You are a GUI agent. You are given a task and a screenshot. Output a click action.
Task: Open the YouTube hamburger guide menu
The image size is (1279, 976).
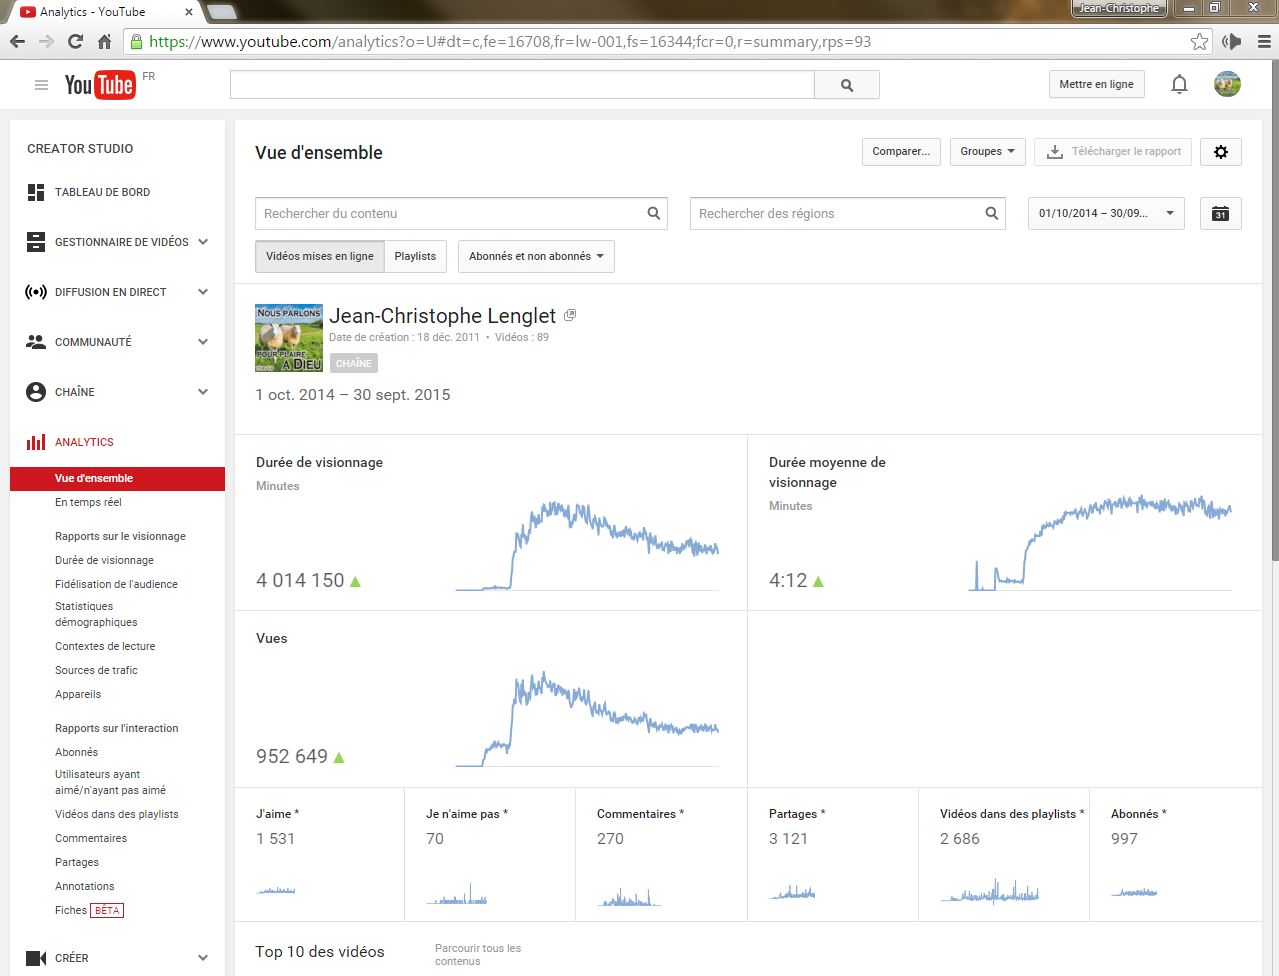[41, 85]
